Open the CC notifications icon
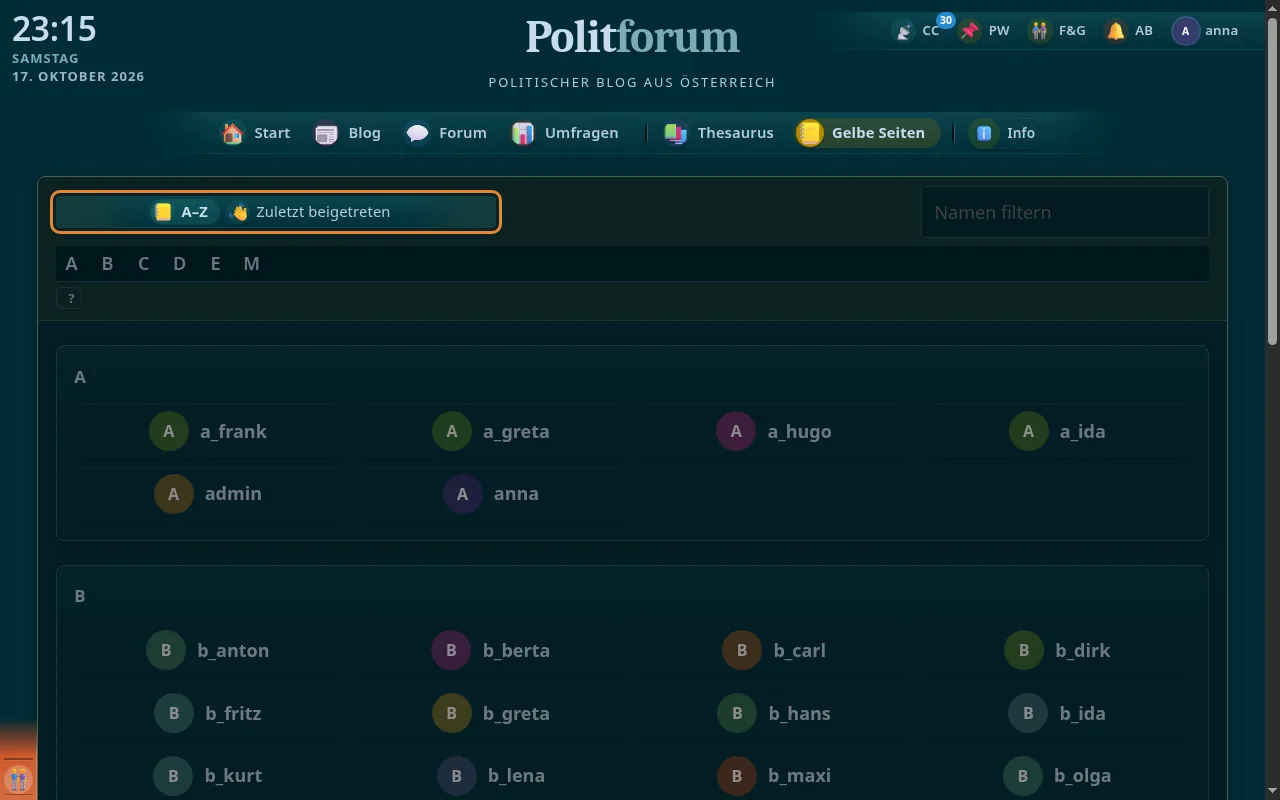 click(x=904, y=31)
